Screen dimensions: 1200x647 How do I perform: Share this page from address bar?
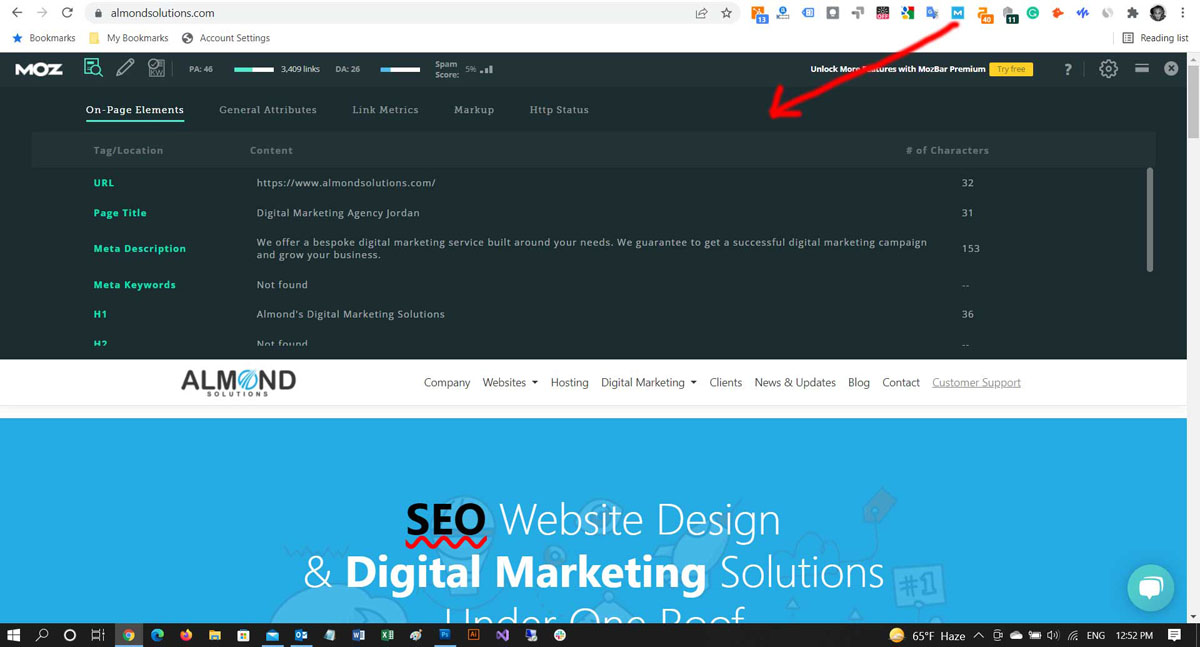701,13
